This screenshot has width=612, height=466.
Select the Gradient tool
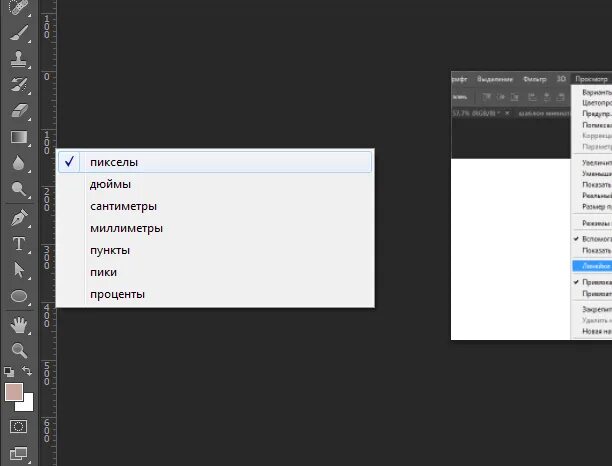[18, 137]
